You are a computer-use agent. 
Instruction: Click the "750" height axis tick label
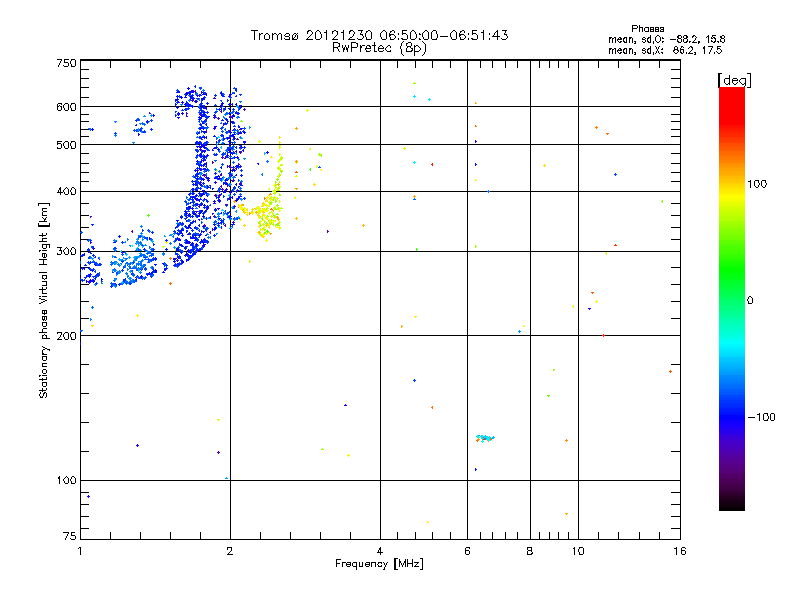[66, 63]
